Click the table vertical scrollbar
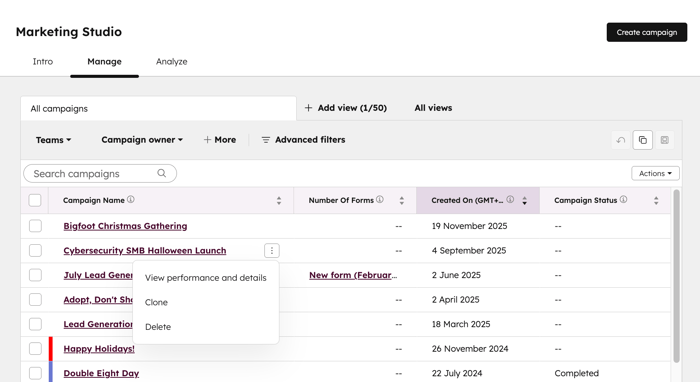The height and width of the screenshot is (382, 700). click(x=676, y=276)
